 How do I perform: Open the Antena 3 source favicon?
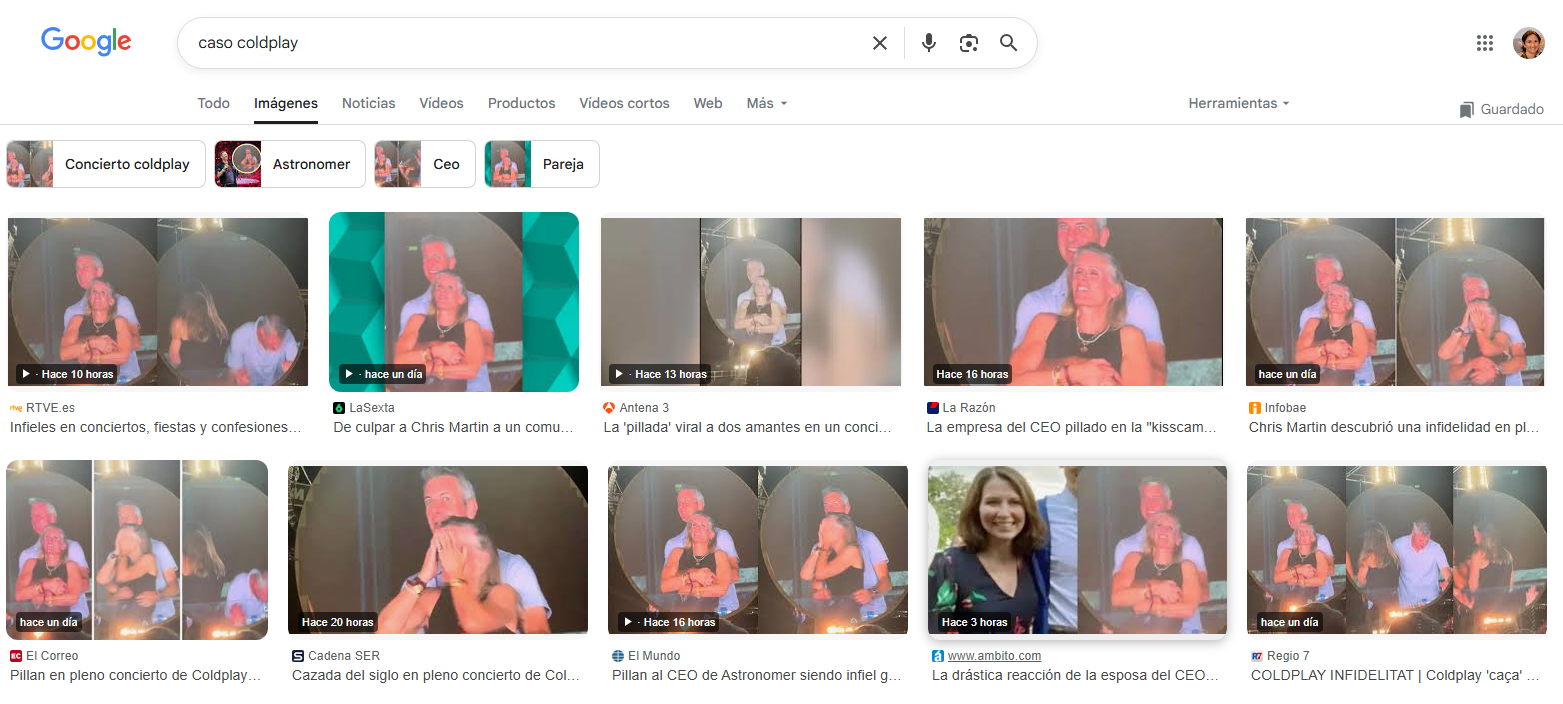(x=609, y=408)
